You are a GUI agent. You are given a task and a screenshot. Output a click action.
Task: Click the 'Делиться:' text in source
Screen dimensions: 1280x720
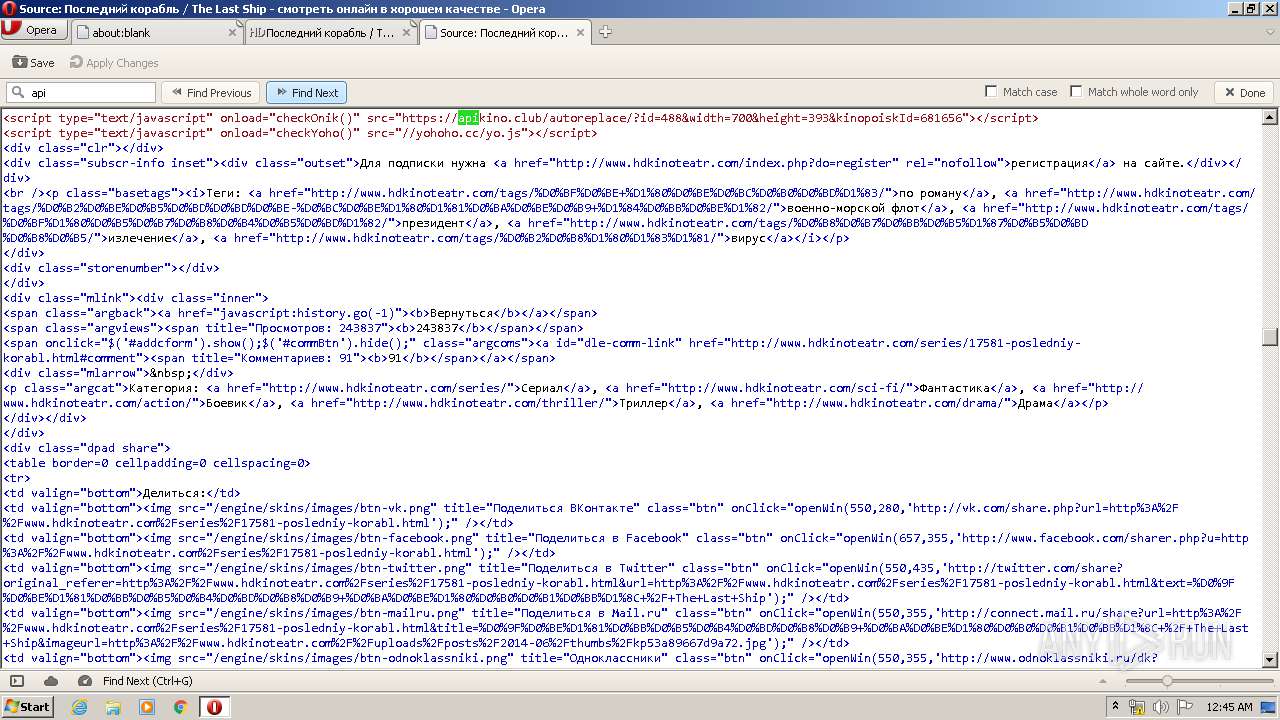click(174, 493)
